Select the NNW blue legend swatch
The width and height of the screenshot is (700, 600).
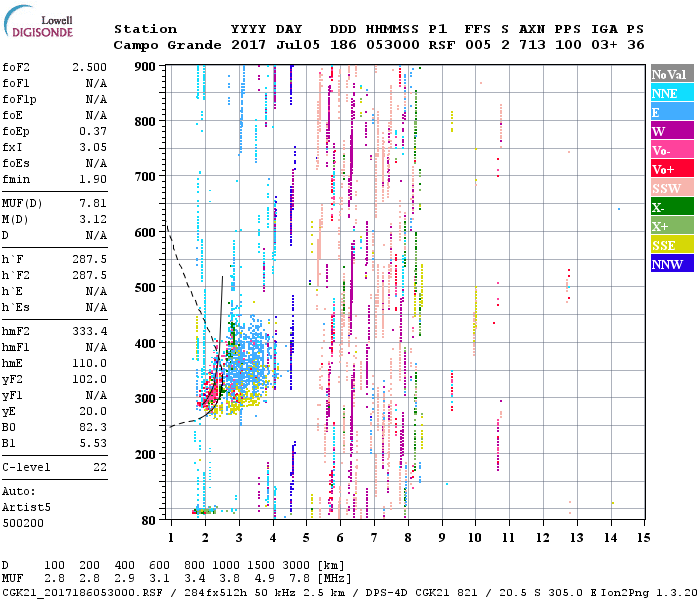671,264
